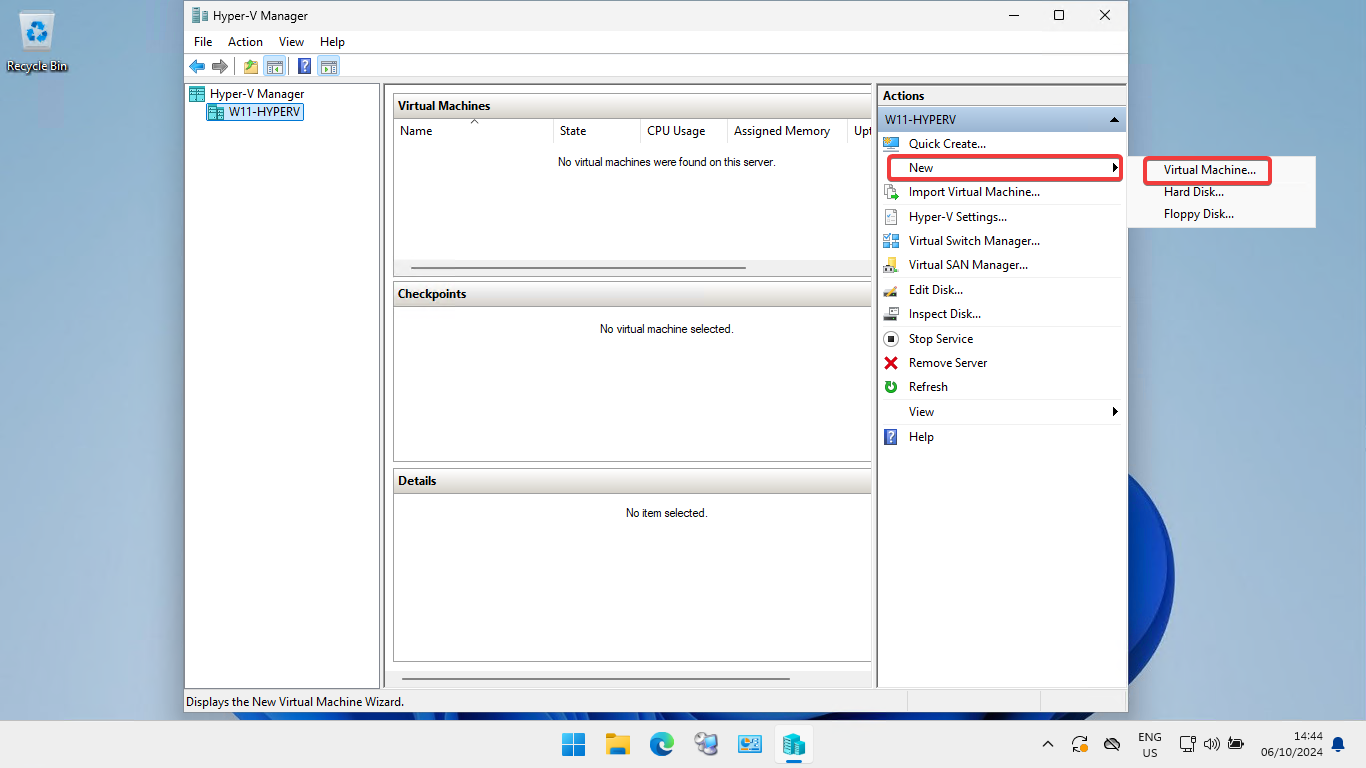The height and width of the screenshot is (768, 1366).
Task: Expand the New submenu arrow in Actions
Action: (x=1115, y=168)
